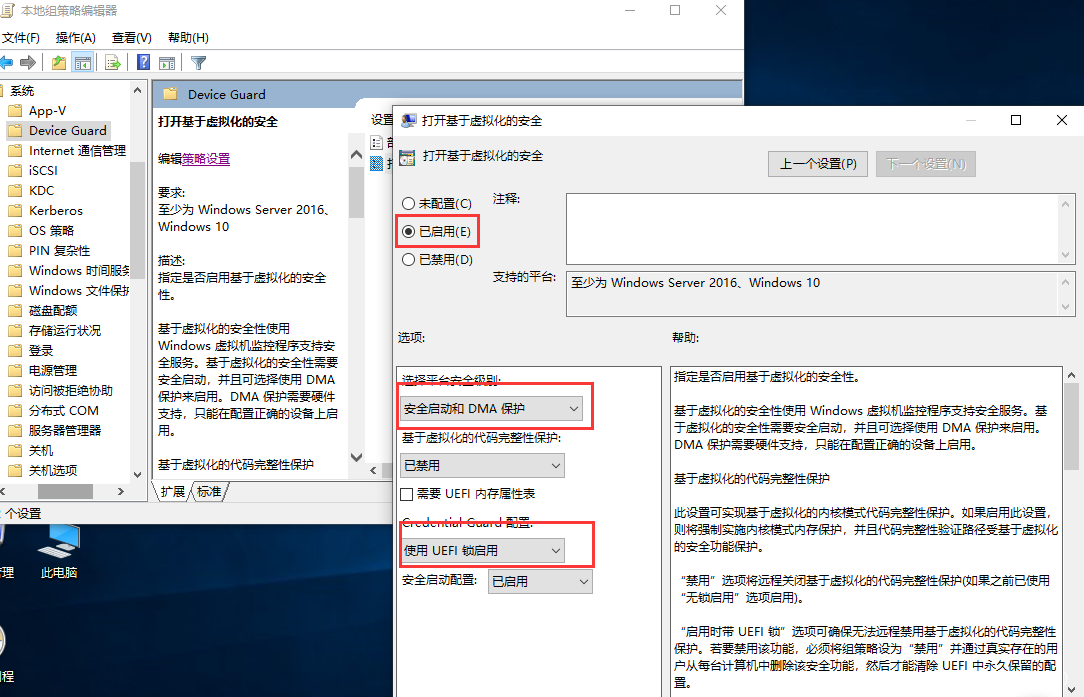Image resolution: width=1084 pixels, height=697 pixels.
Task: Click the description pane scroll down arrow
Action: (356, 456)
